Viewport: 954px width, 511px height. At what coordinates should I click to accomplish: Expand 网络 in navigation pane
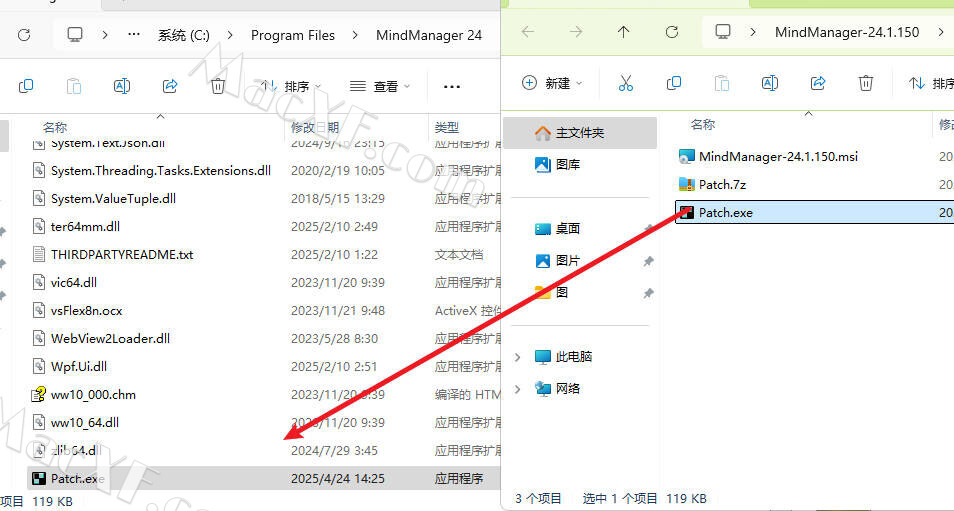518,389
